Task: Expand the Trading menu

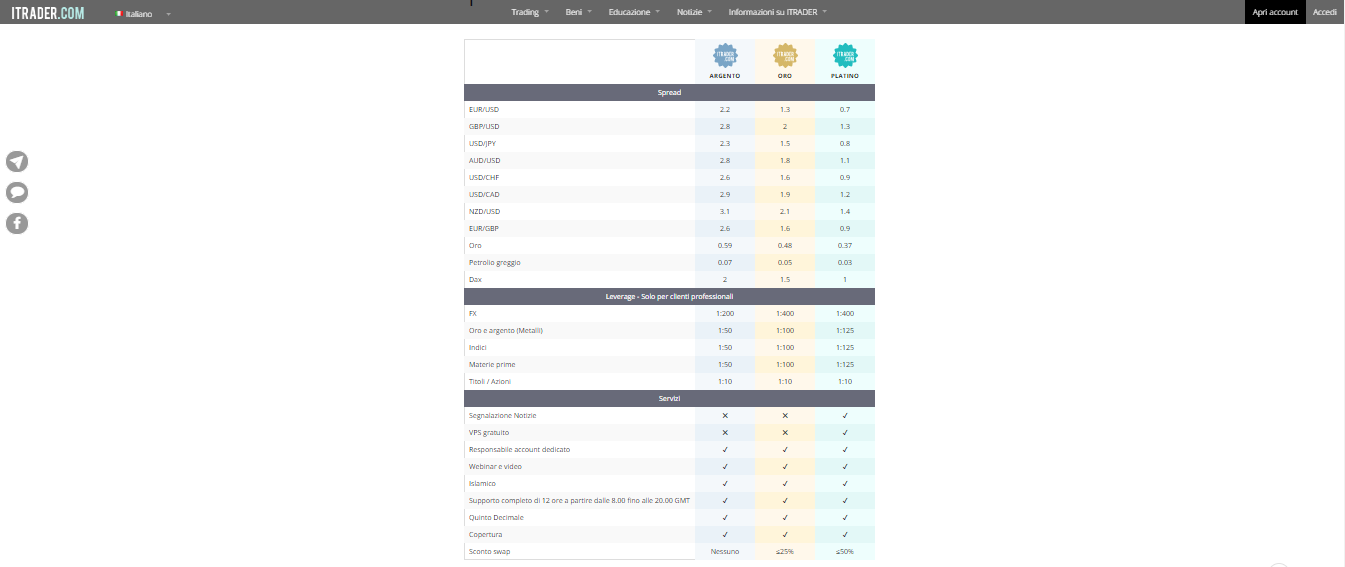Action: click(x=530, y=12)
